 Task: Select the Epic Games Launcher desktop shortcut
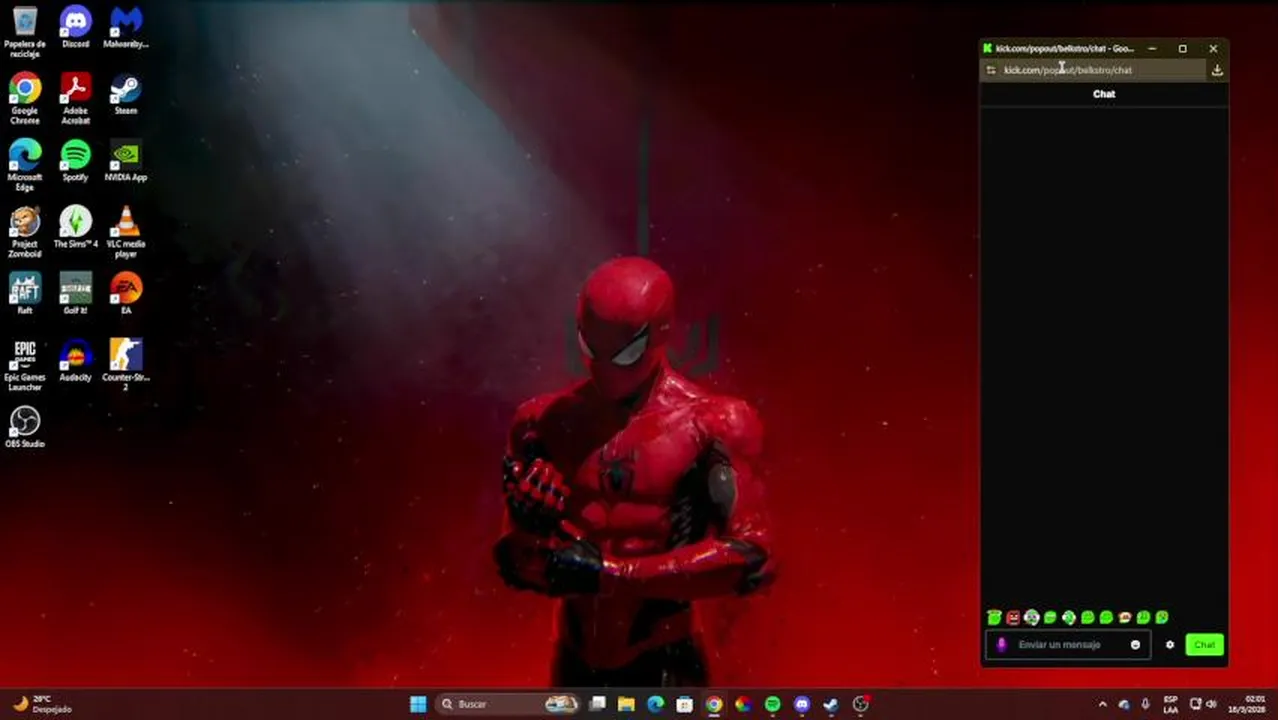(25, 365)
